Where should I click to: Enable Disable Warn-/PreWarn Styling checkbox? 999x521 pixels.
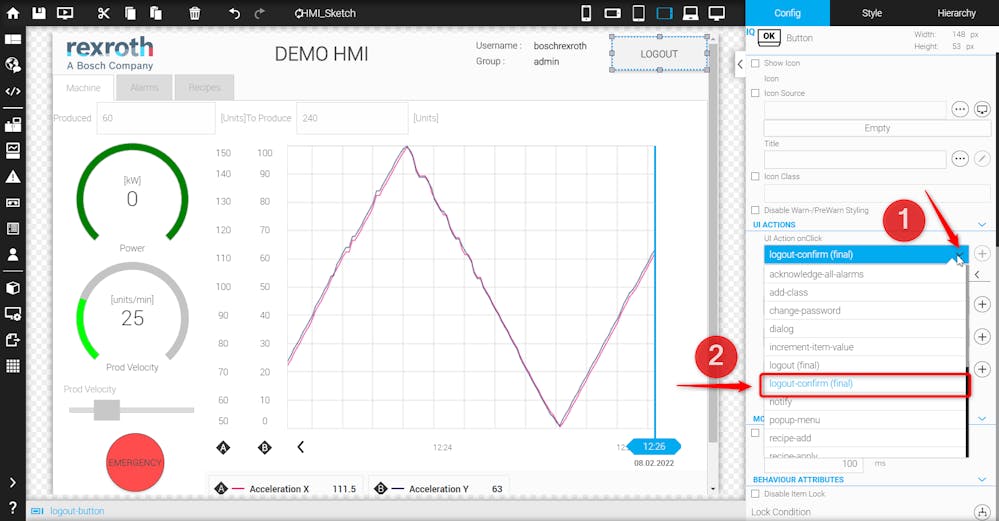tap(755, 210)
